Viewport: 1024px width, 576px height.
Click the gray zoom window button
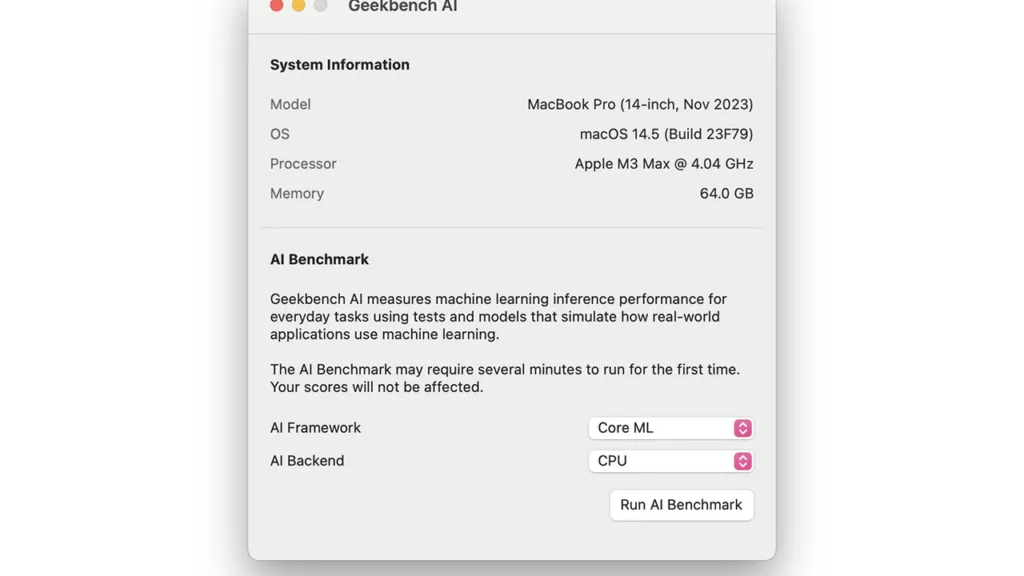(320, 5)
